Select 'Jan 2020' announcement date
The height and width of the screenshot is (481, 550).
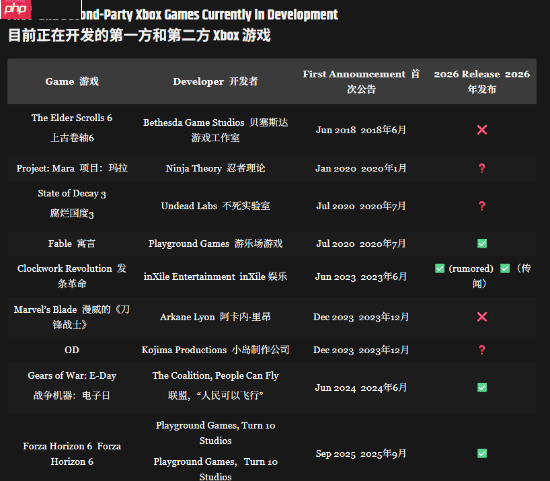[x=336, y=168]
